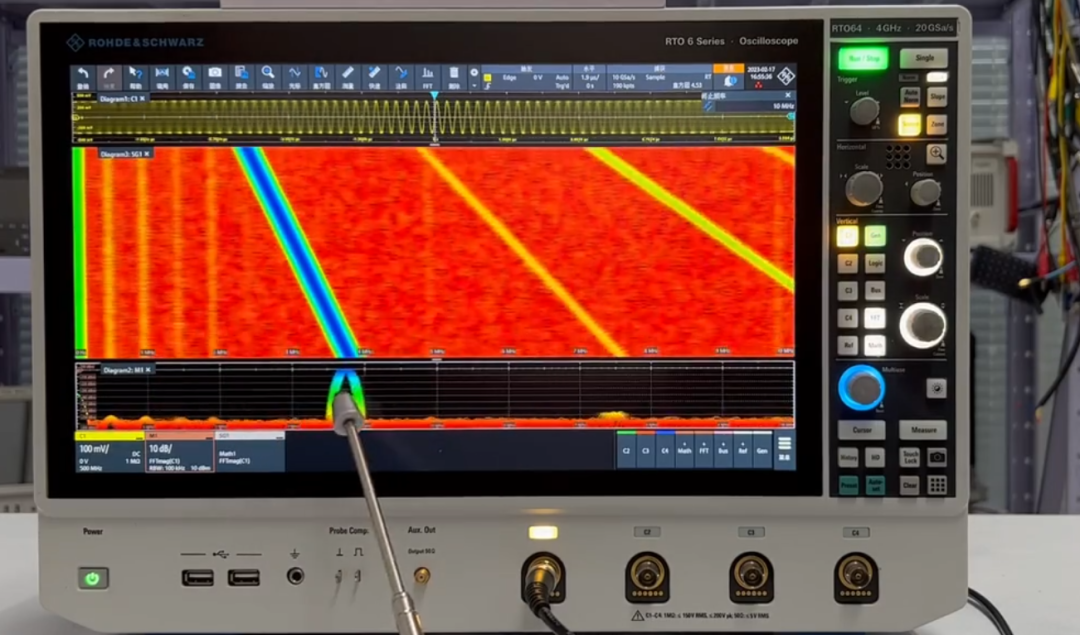Tap the Rohde & Schwarz logo menu icon
Screen dimensions: 1080x635
click(x=786, y=76)
